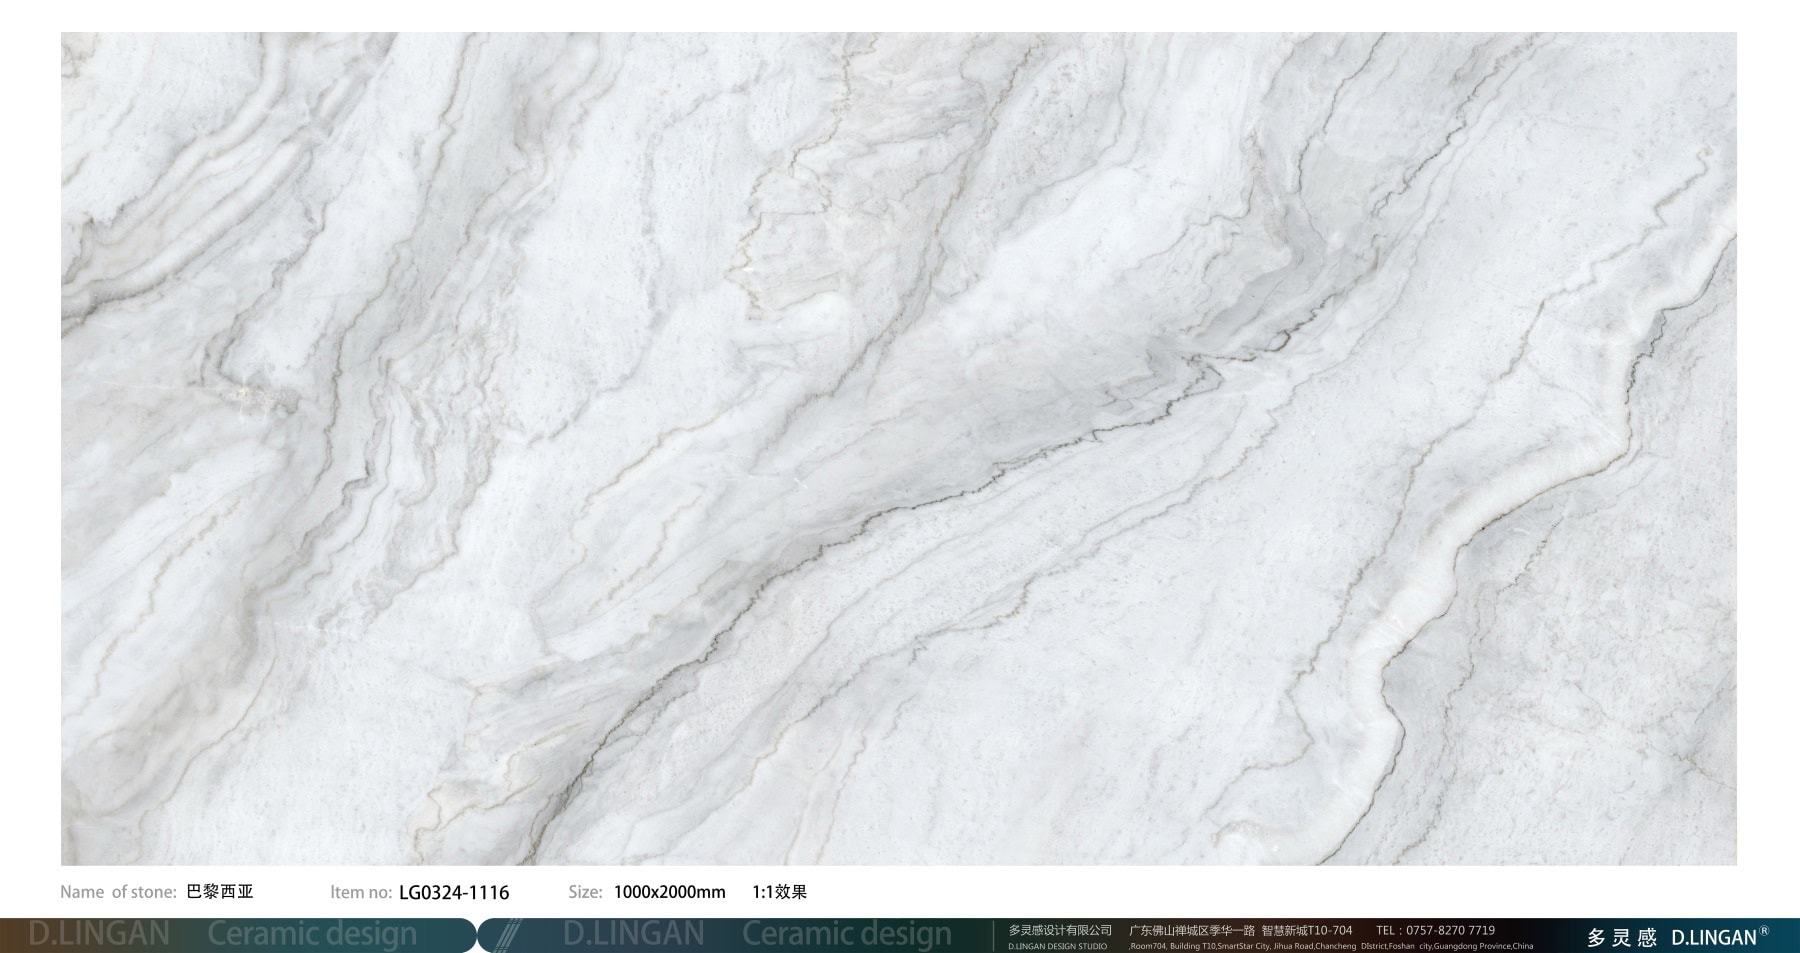Screen dimensions: 1800x953
Task: Click the marble slab preview image
Action: [898, 448]
